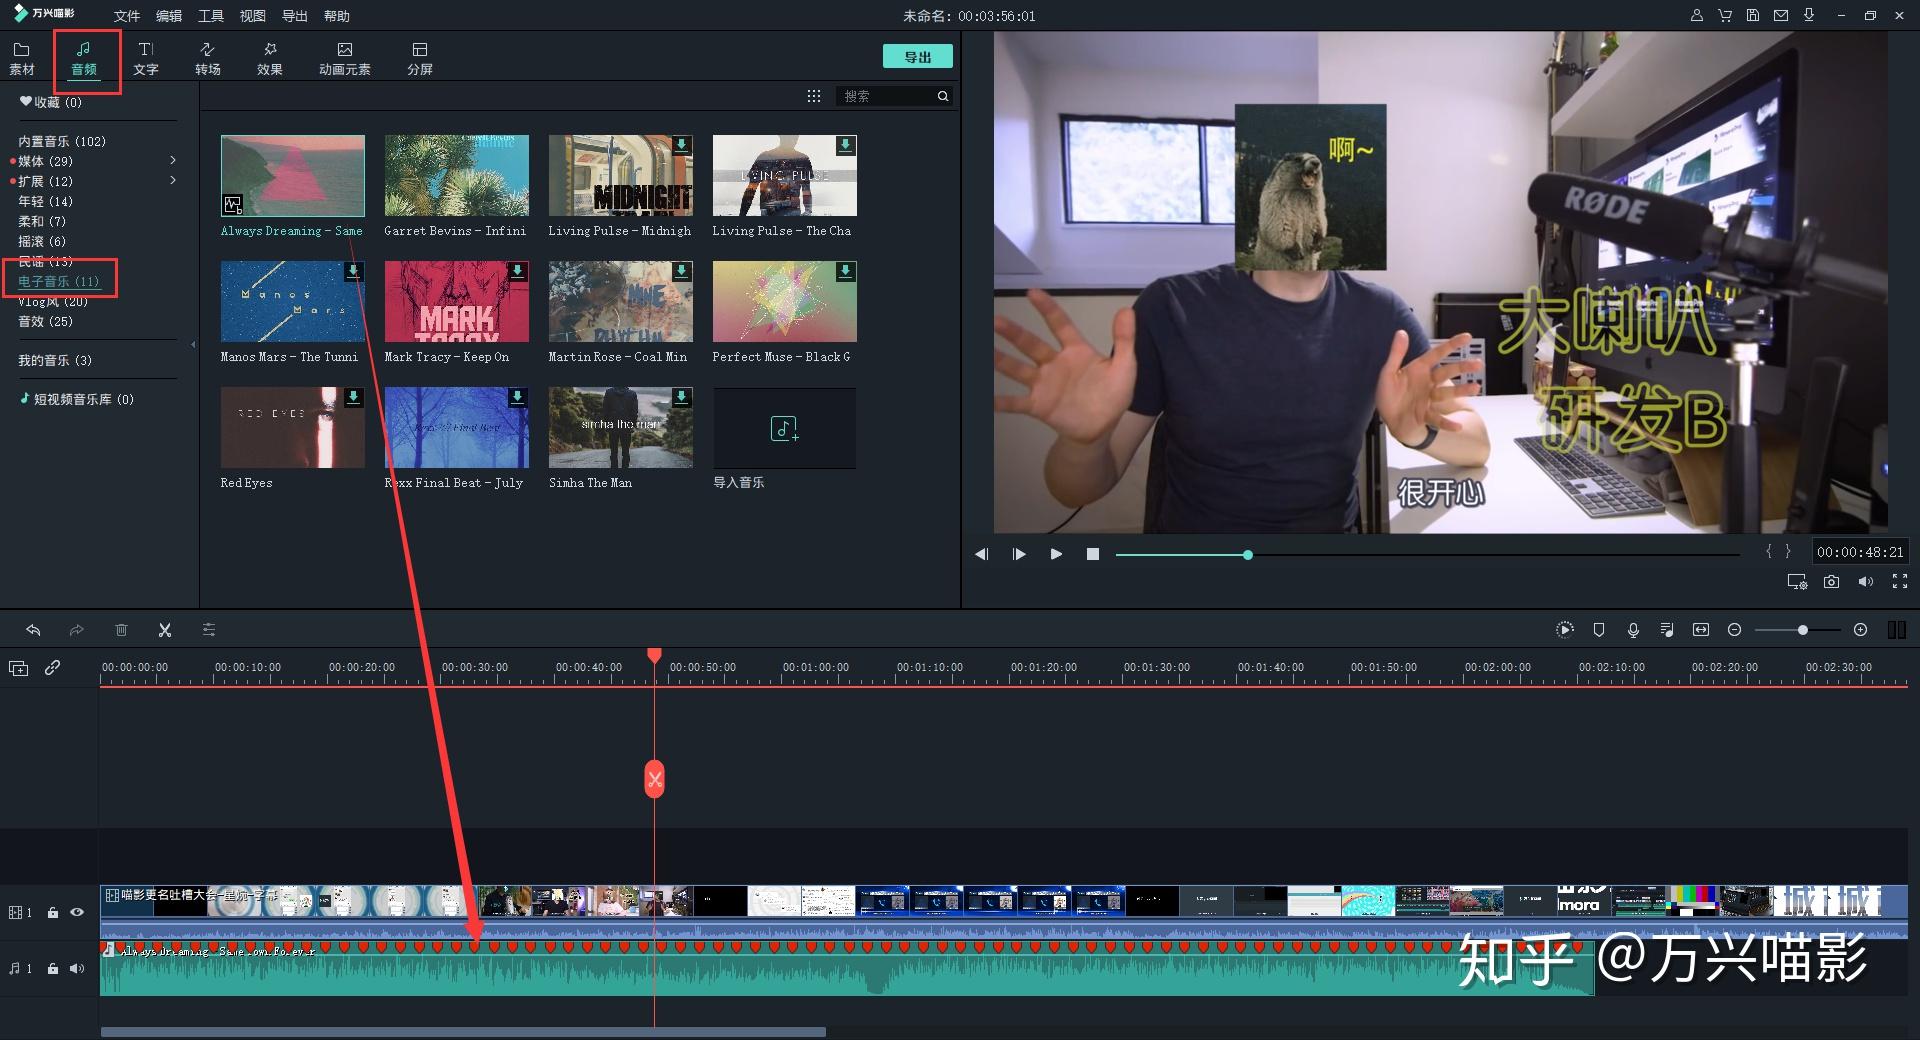
Task: Toggle the grid view layout icon
Action: pyautogui.click(x=814, y=96)
